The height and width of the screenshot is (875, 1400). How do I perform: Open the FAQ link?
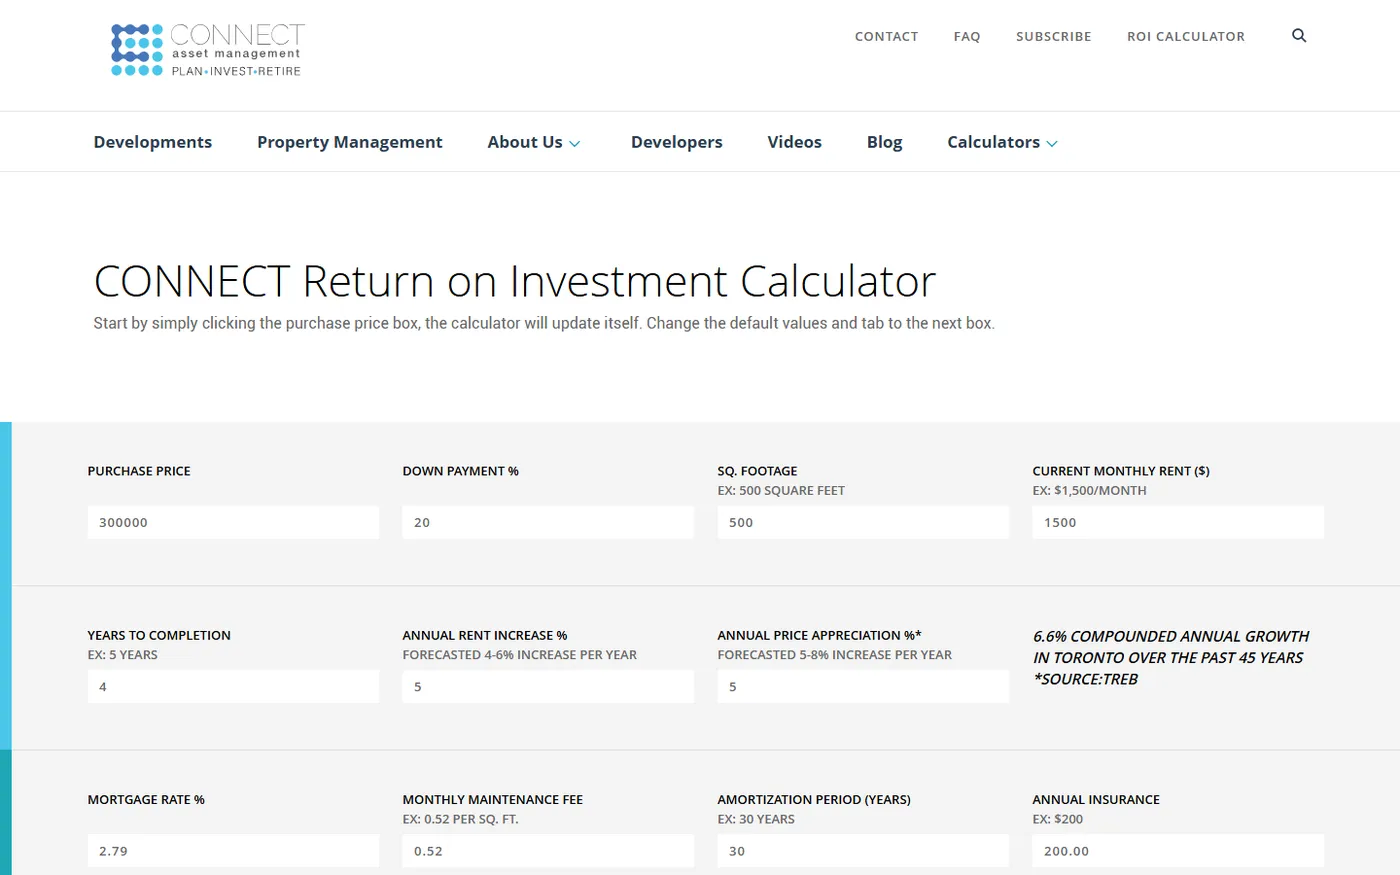(x=967, y=36)
